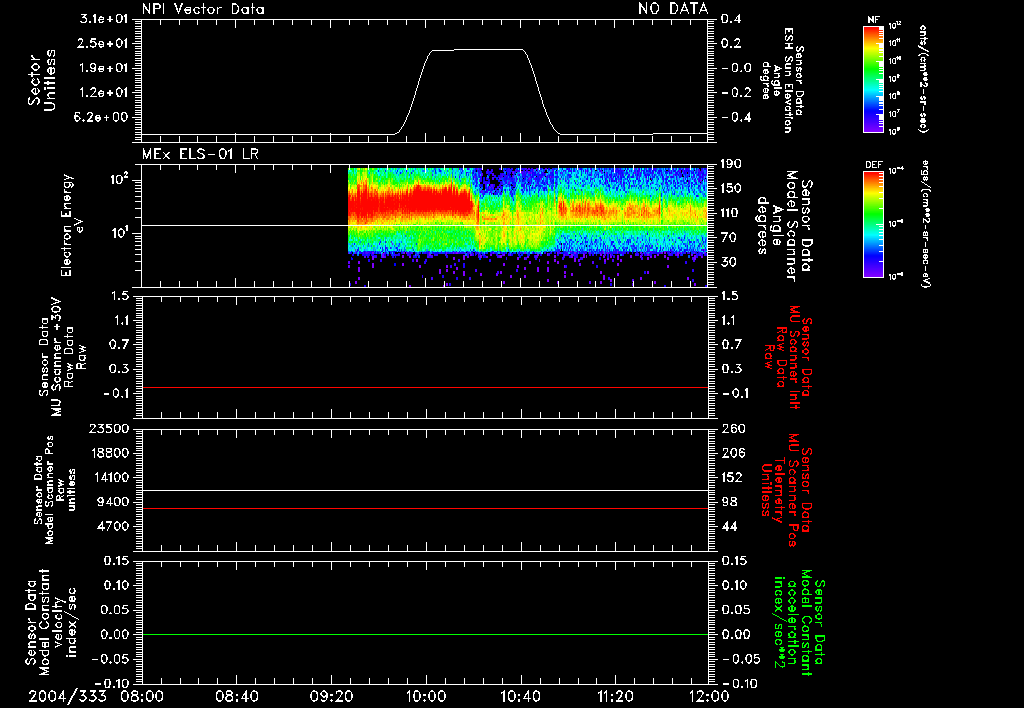Click the red line in the MU Scanner +30V panel
This screenshot has width=1024, height=708.
[424, 387]
